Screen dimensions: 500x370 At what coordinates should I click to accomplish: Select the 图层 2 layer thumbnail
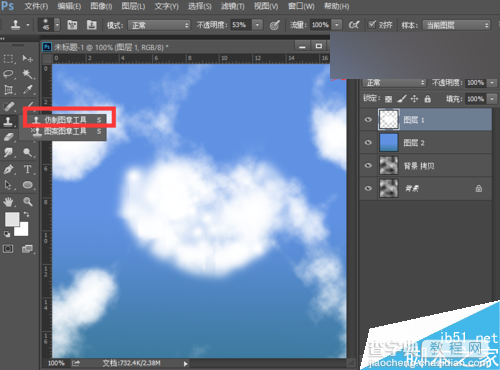point(389,143)
